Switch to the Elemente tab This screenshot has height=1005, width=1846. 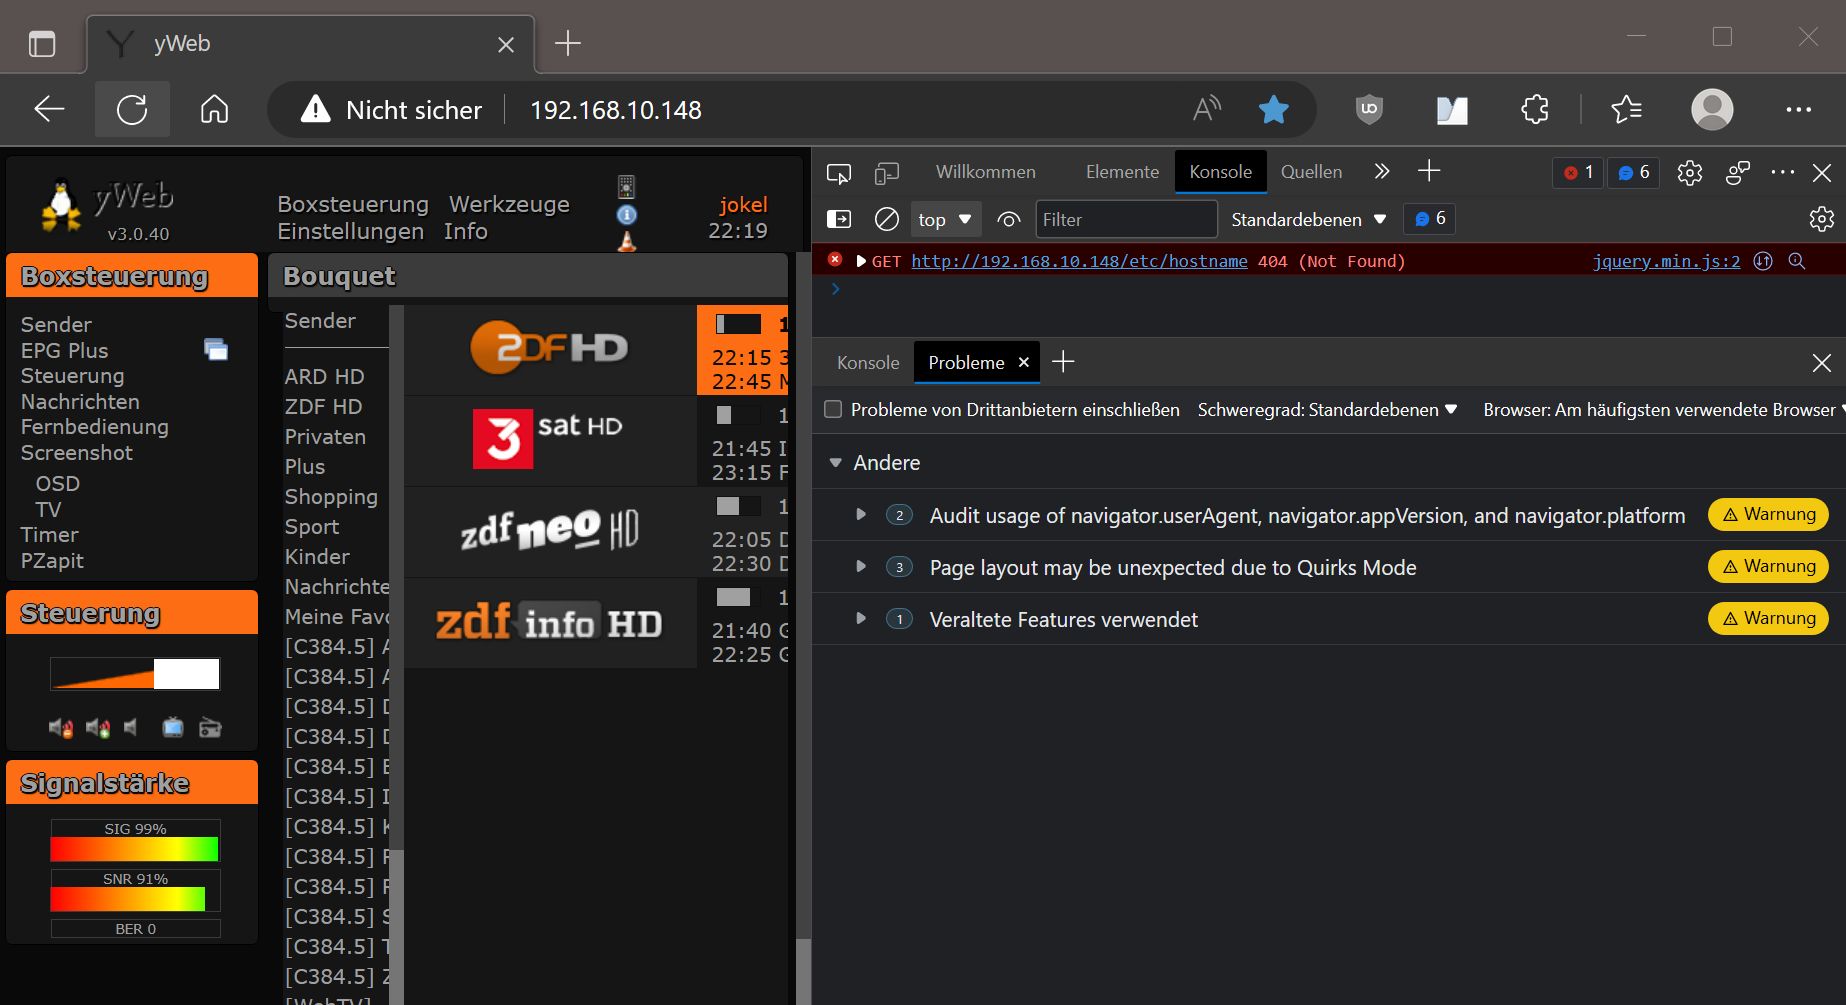point(1122,172)
